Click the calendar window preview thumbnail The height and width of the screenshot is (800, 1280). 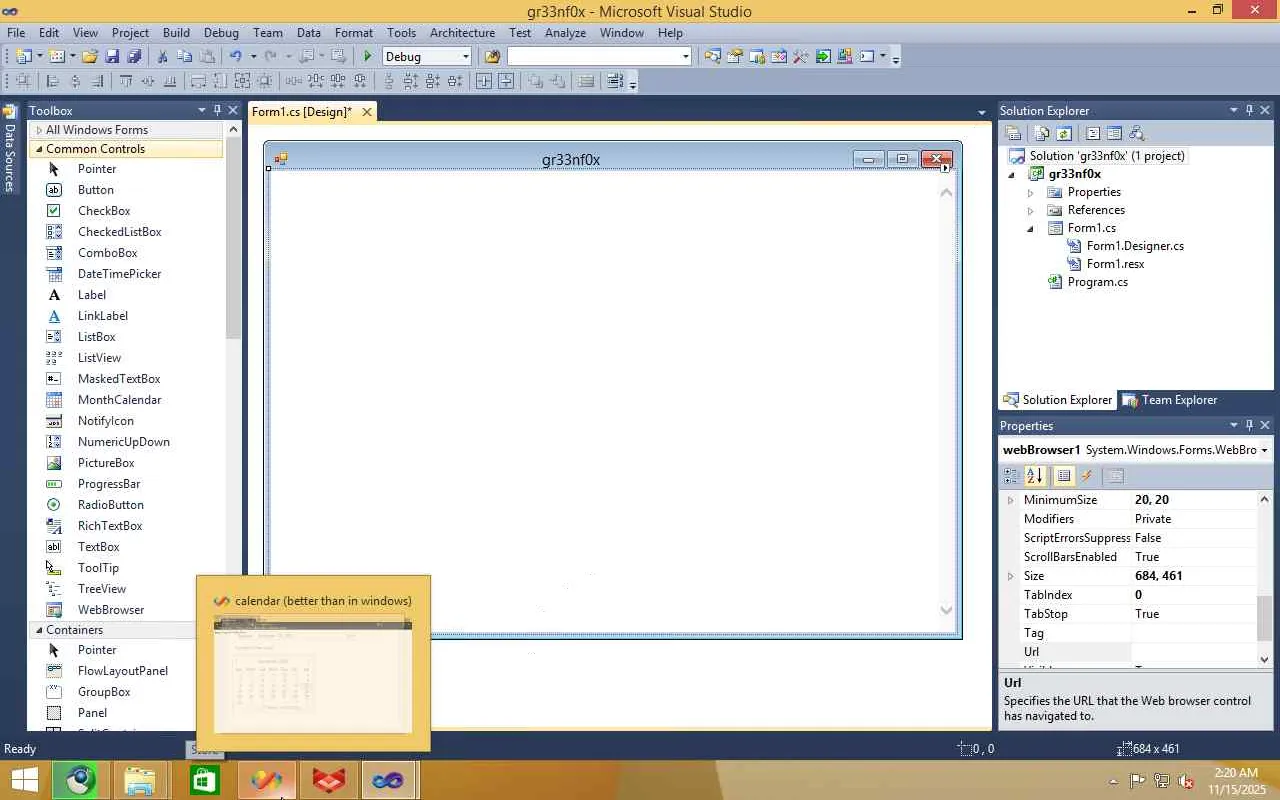tap(313, 675)
